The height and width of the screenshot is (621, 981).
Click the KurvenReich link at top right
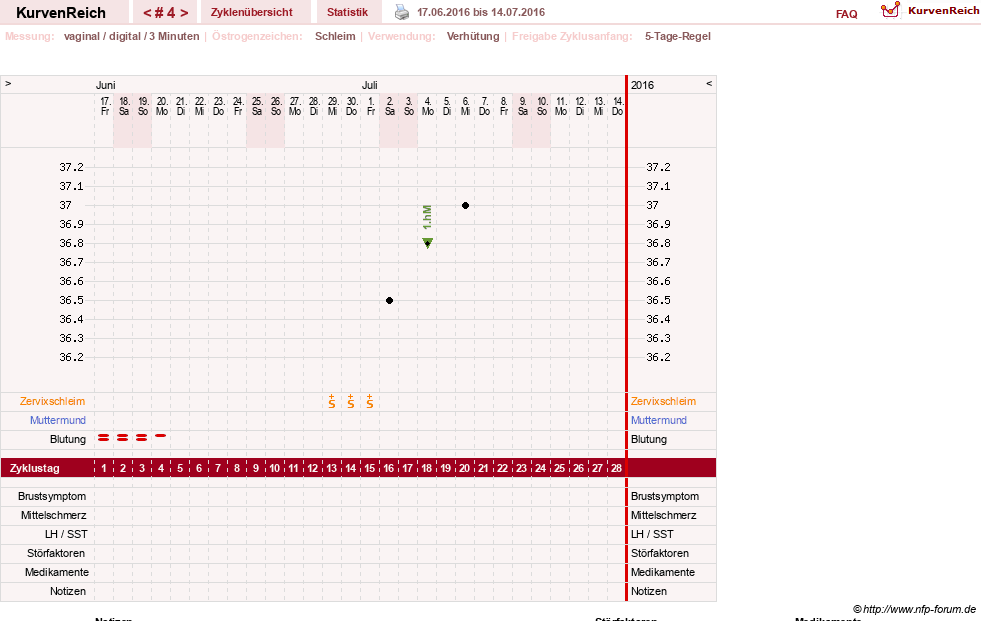pyautogui.click(x=943, y=11)
